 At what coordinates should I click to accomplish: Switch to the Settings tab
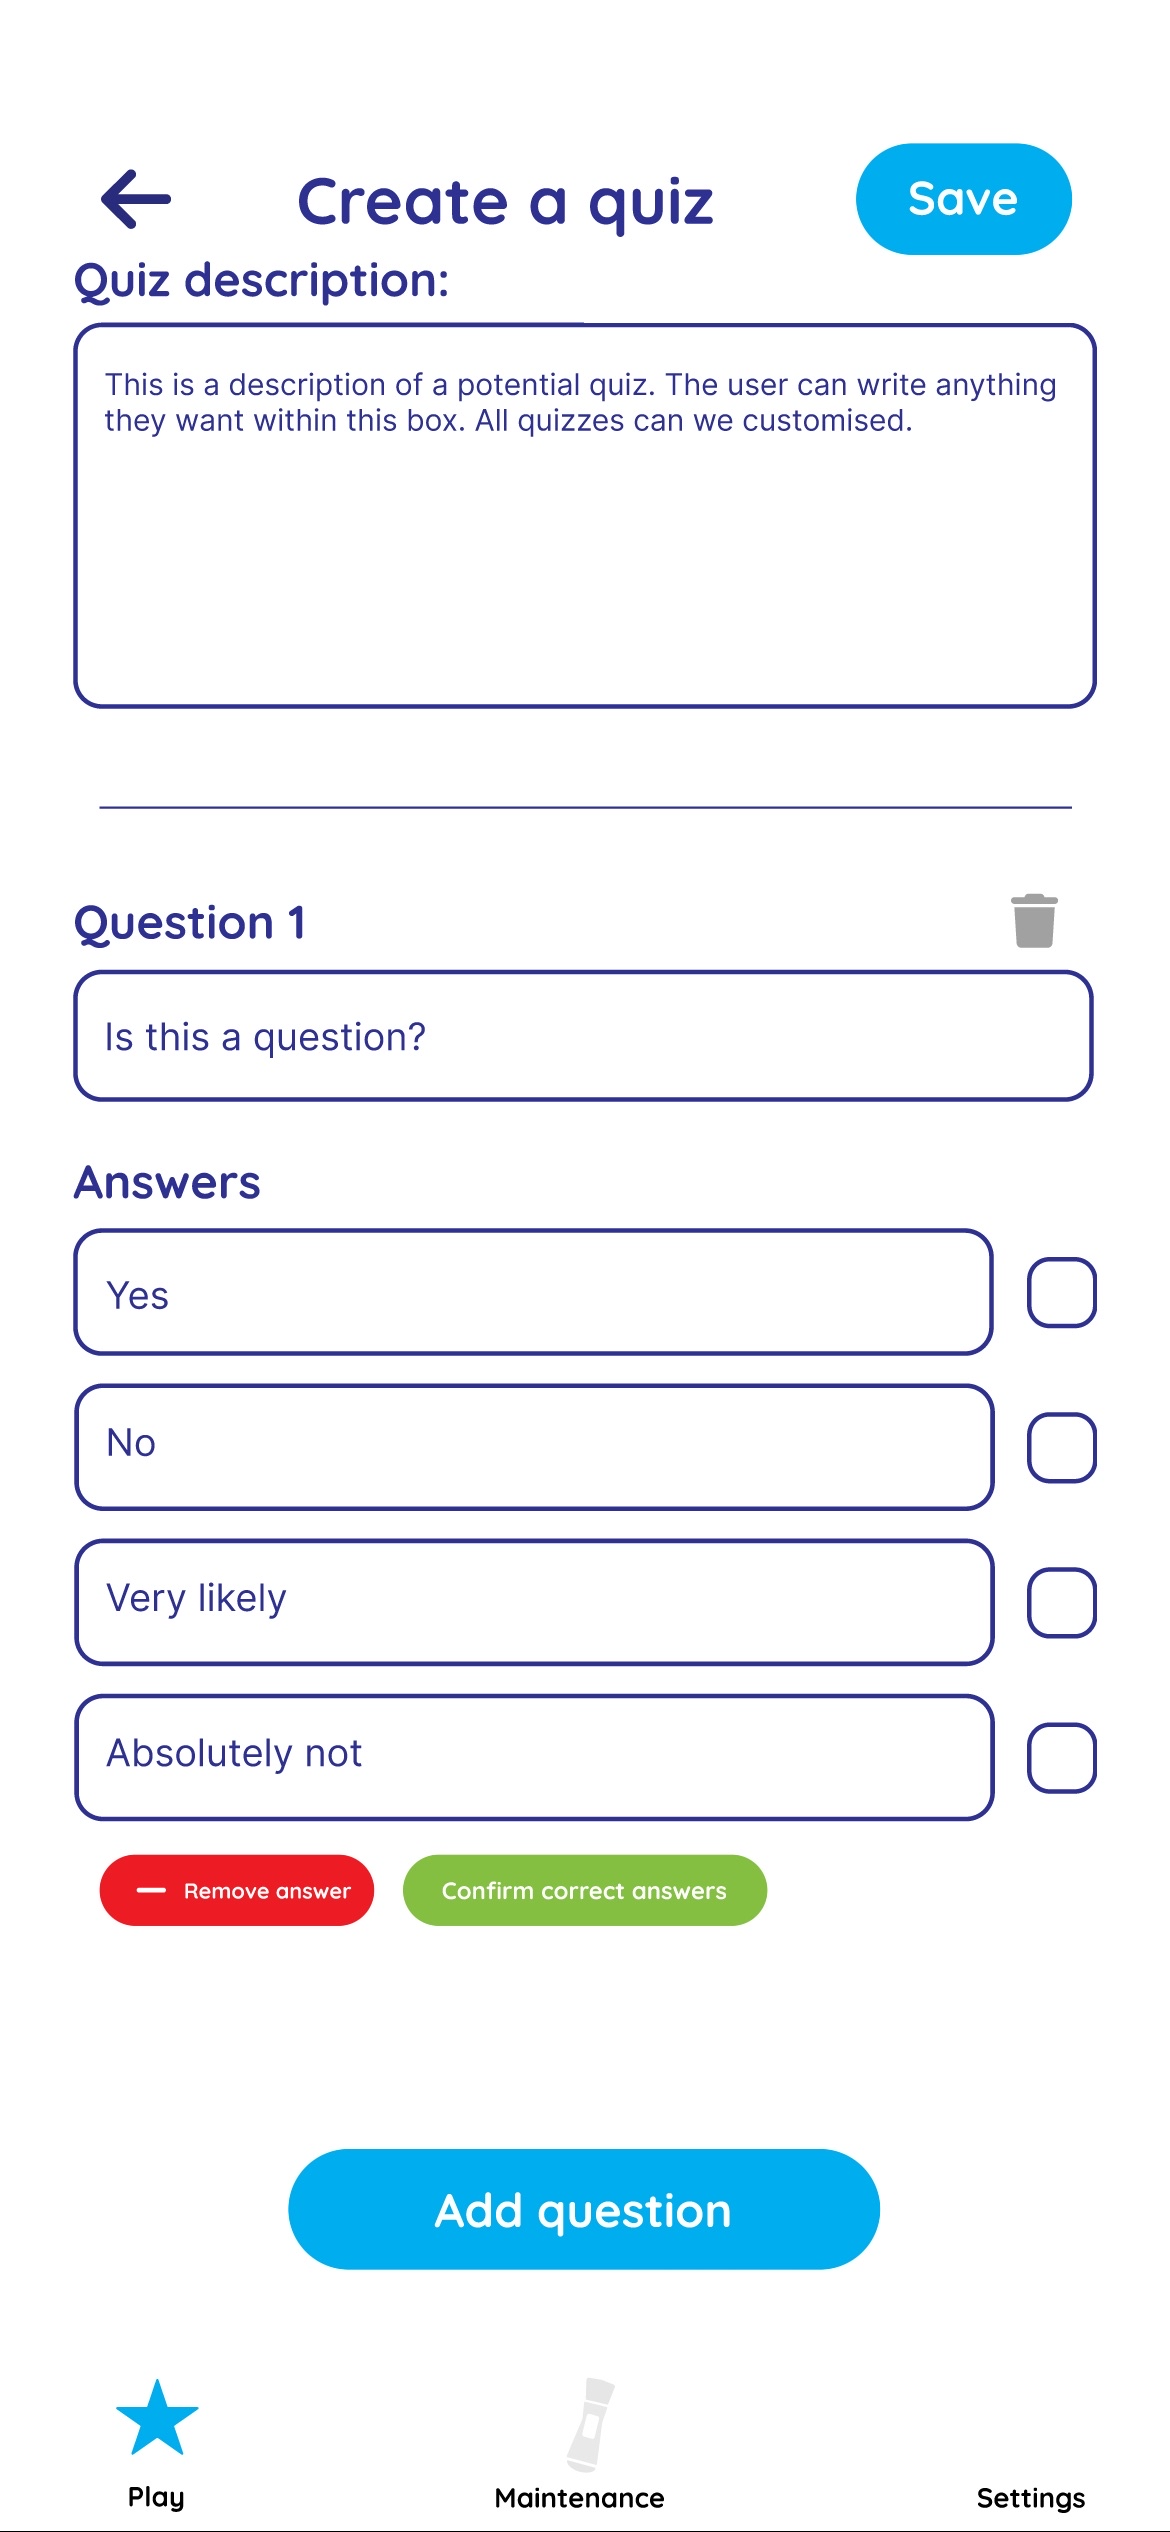(x=1030, y=2497)
